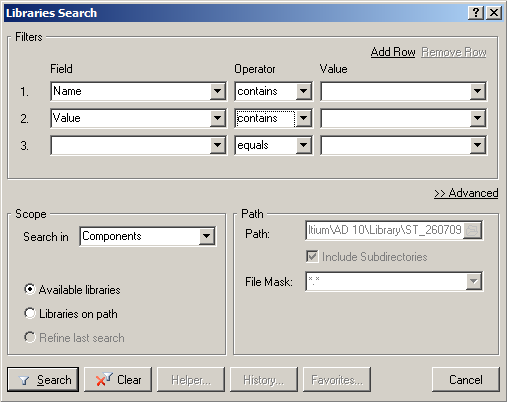Click the Search button
This screenshot has height=402, width=507.
pos(43,379)
